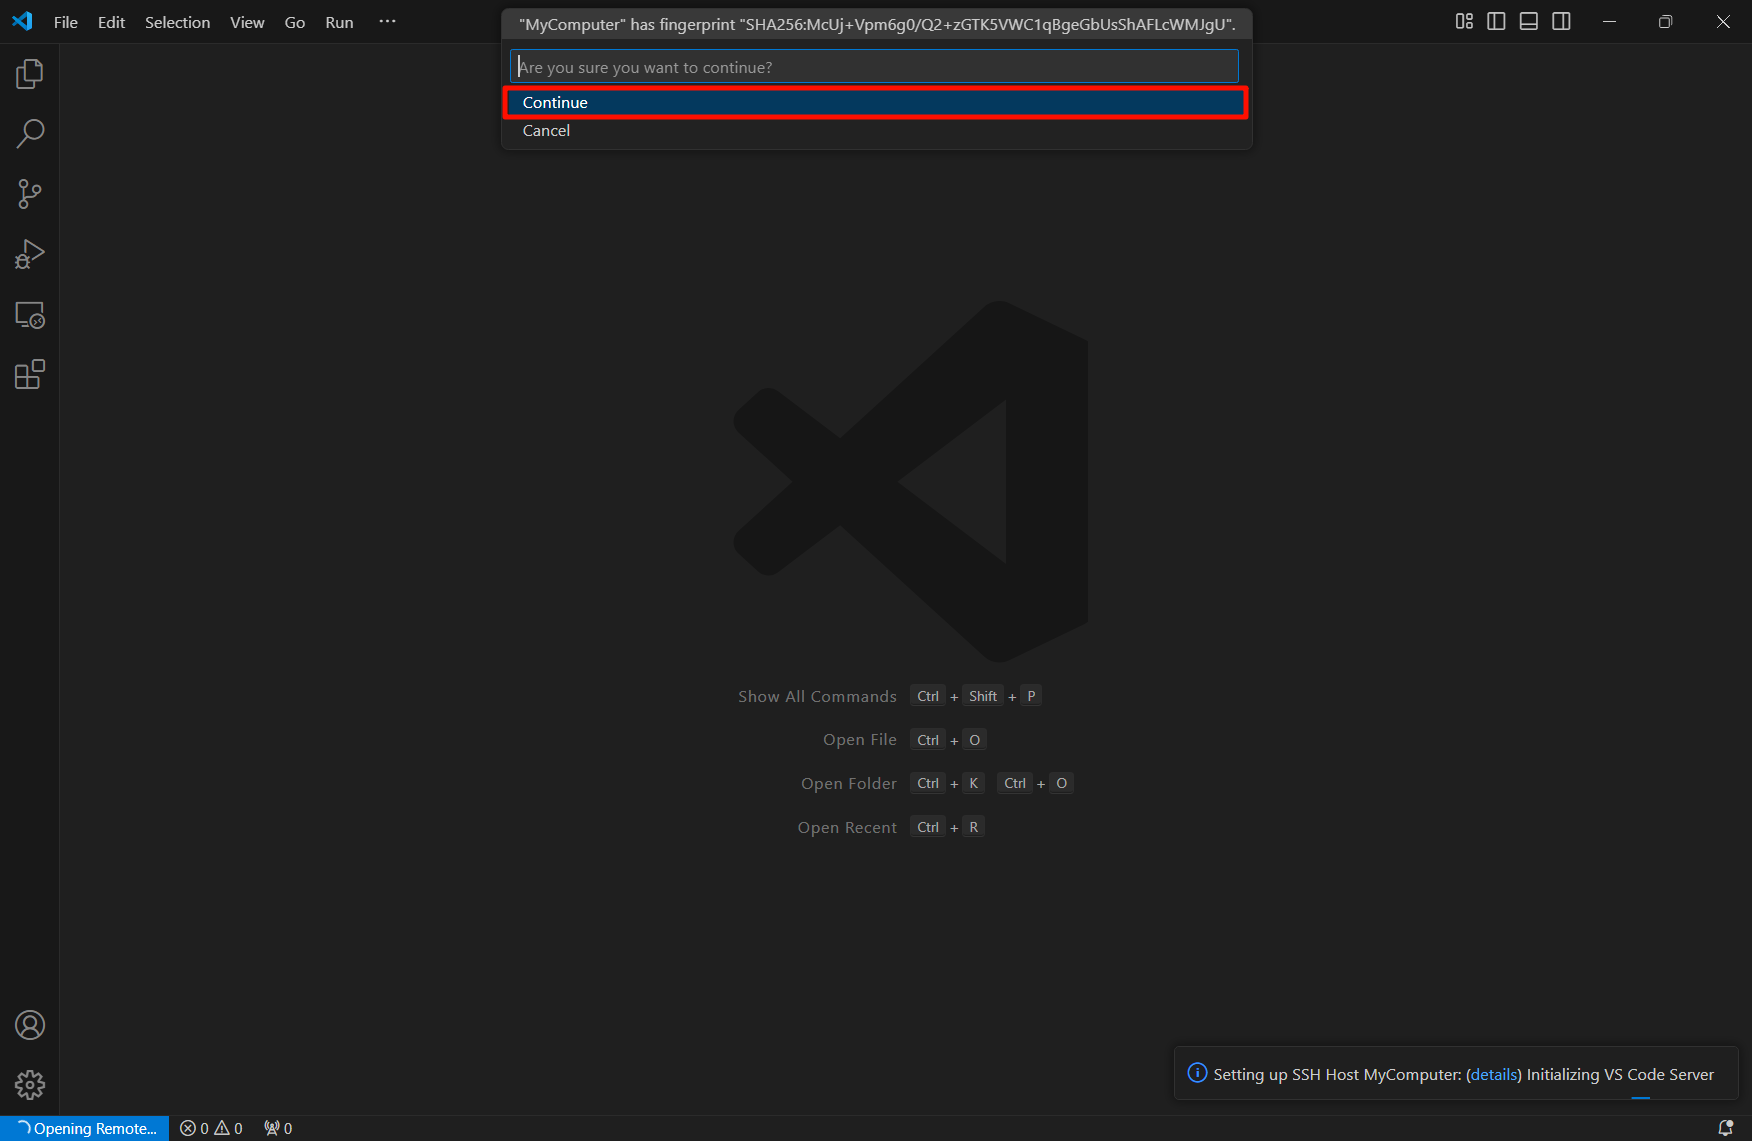Open the File menu

tap(66, 22)
